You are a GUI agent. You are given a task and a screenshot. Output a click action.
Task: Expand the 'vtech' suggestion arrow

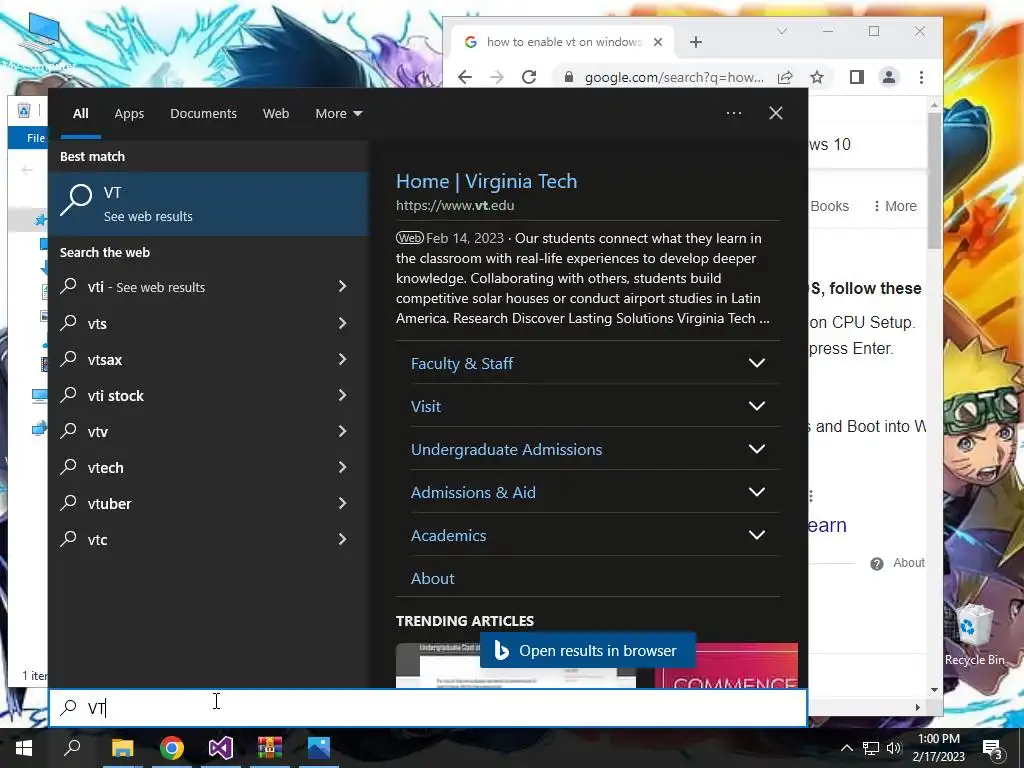click(x=342, y=467)
